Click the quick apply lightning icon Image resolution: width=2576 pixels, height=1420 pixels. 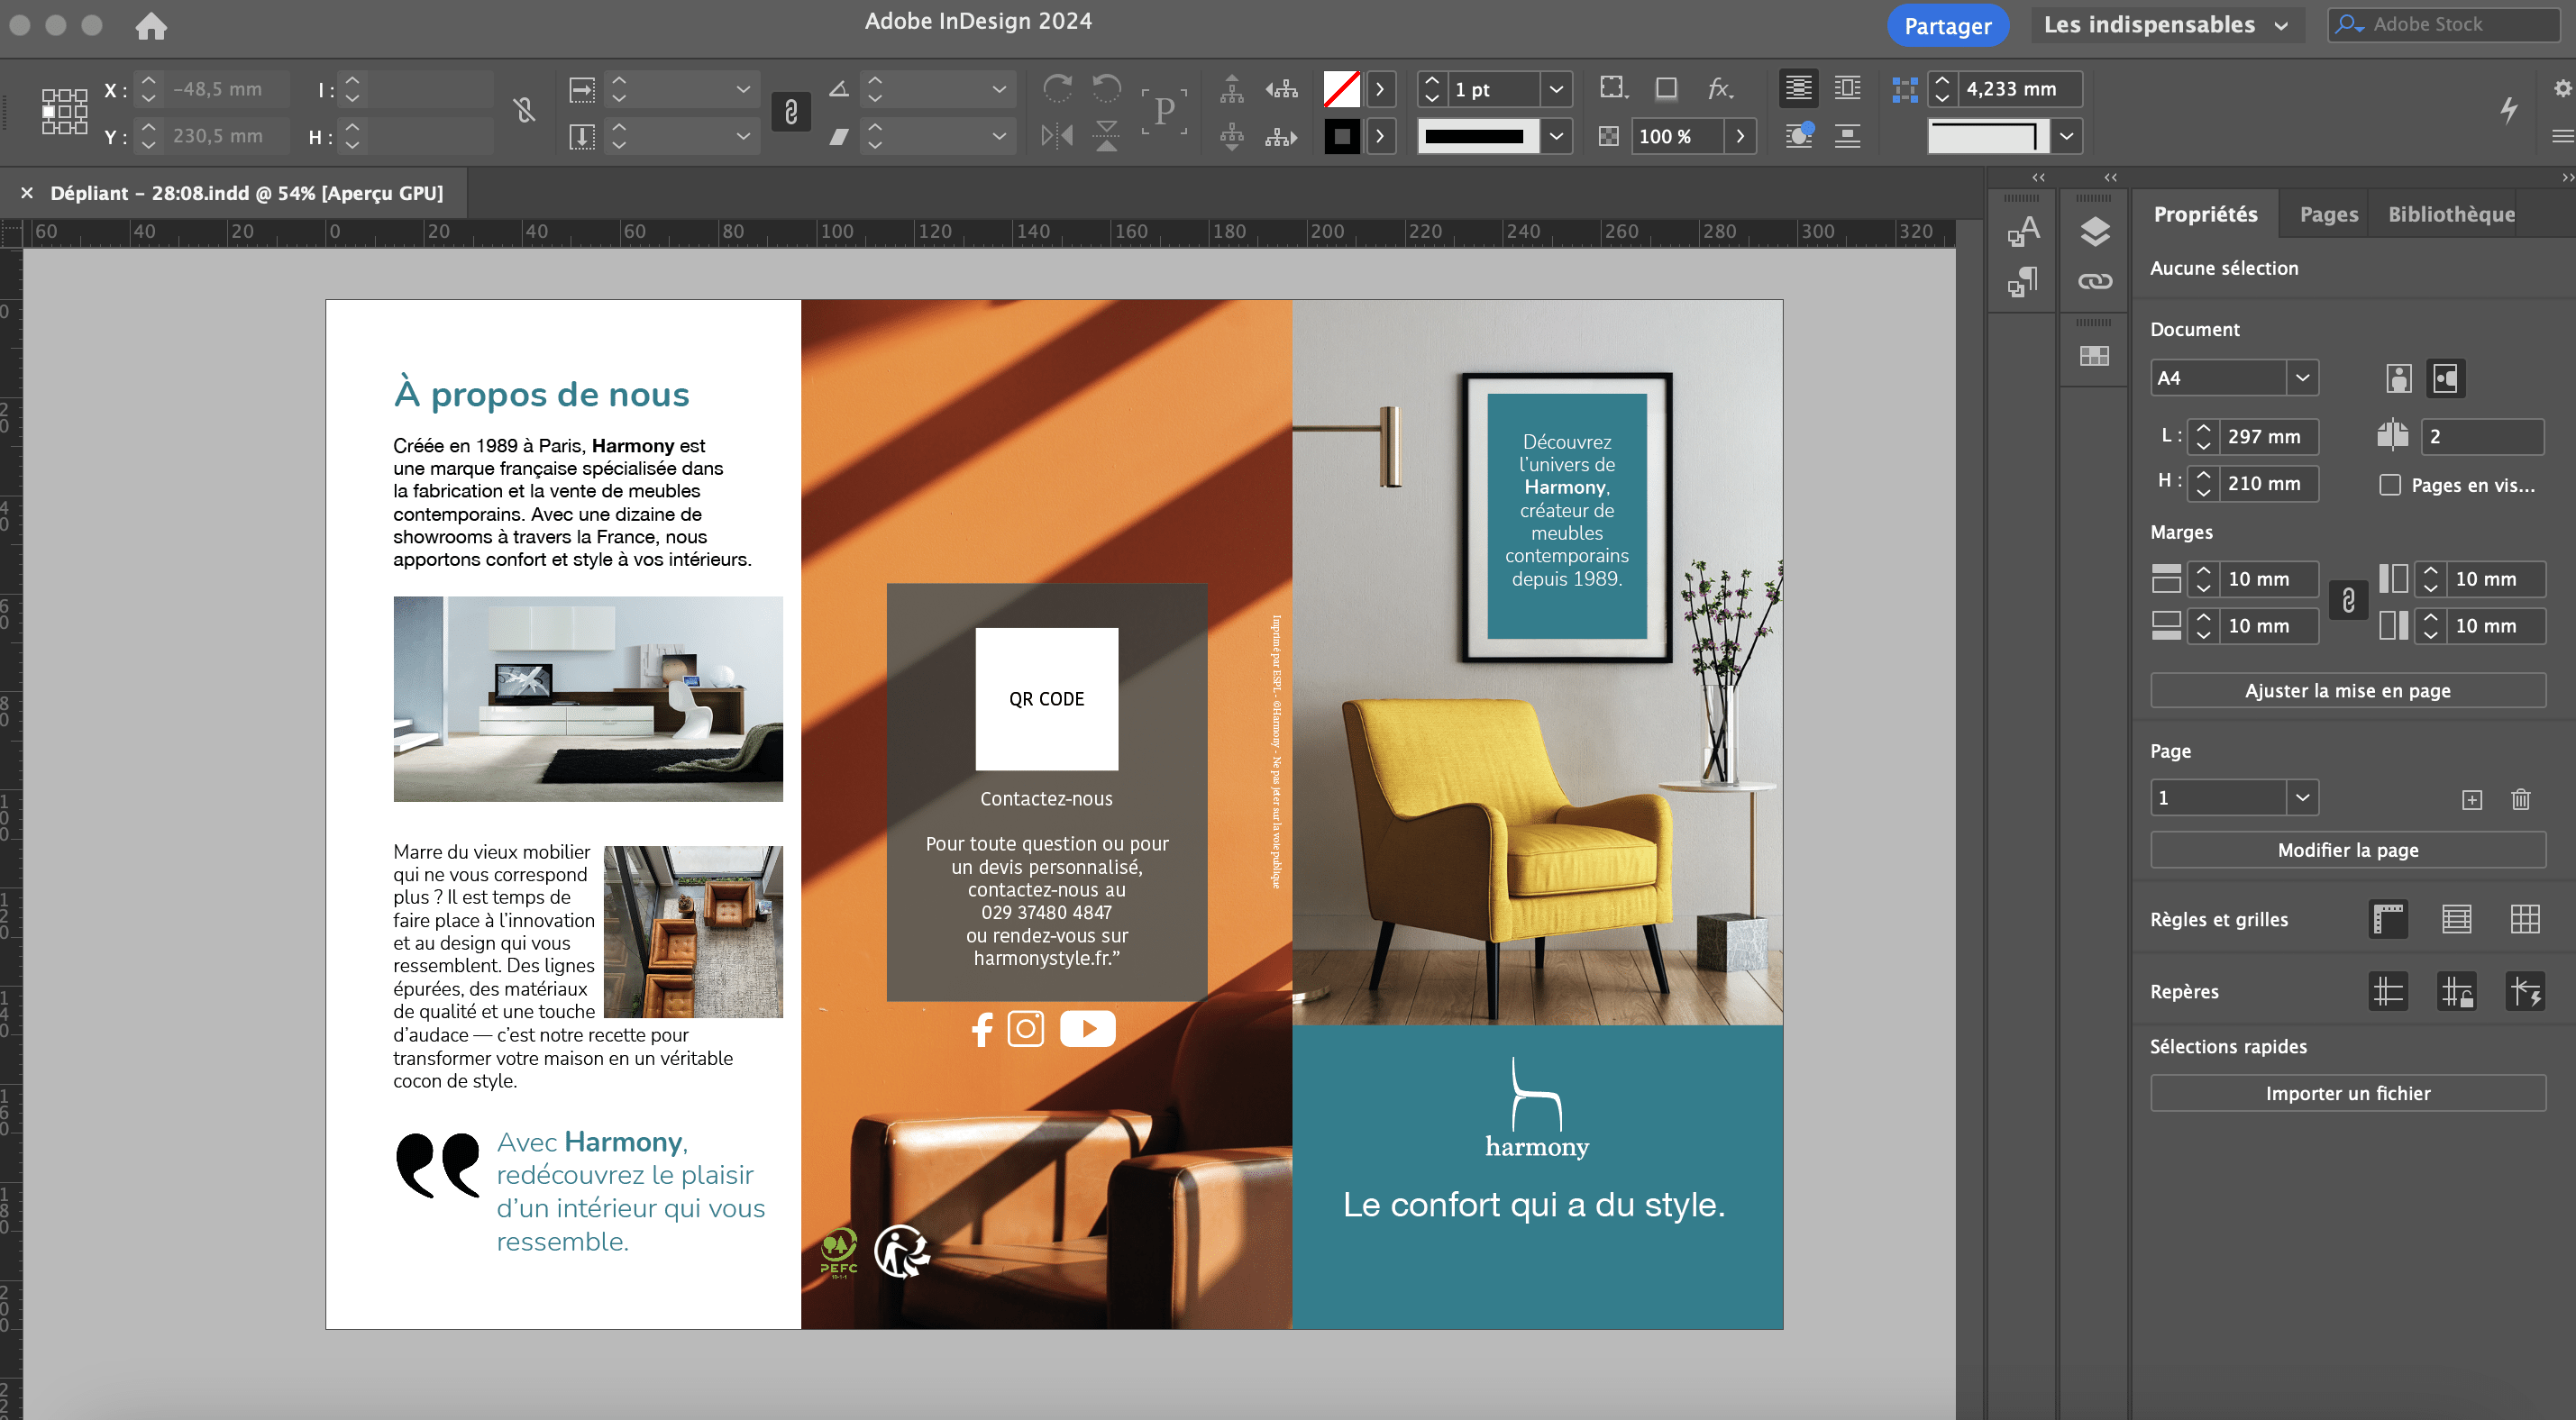pos(2508,109)
